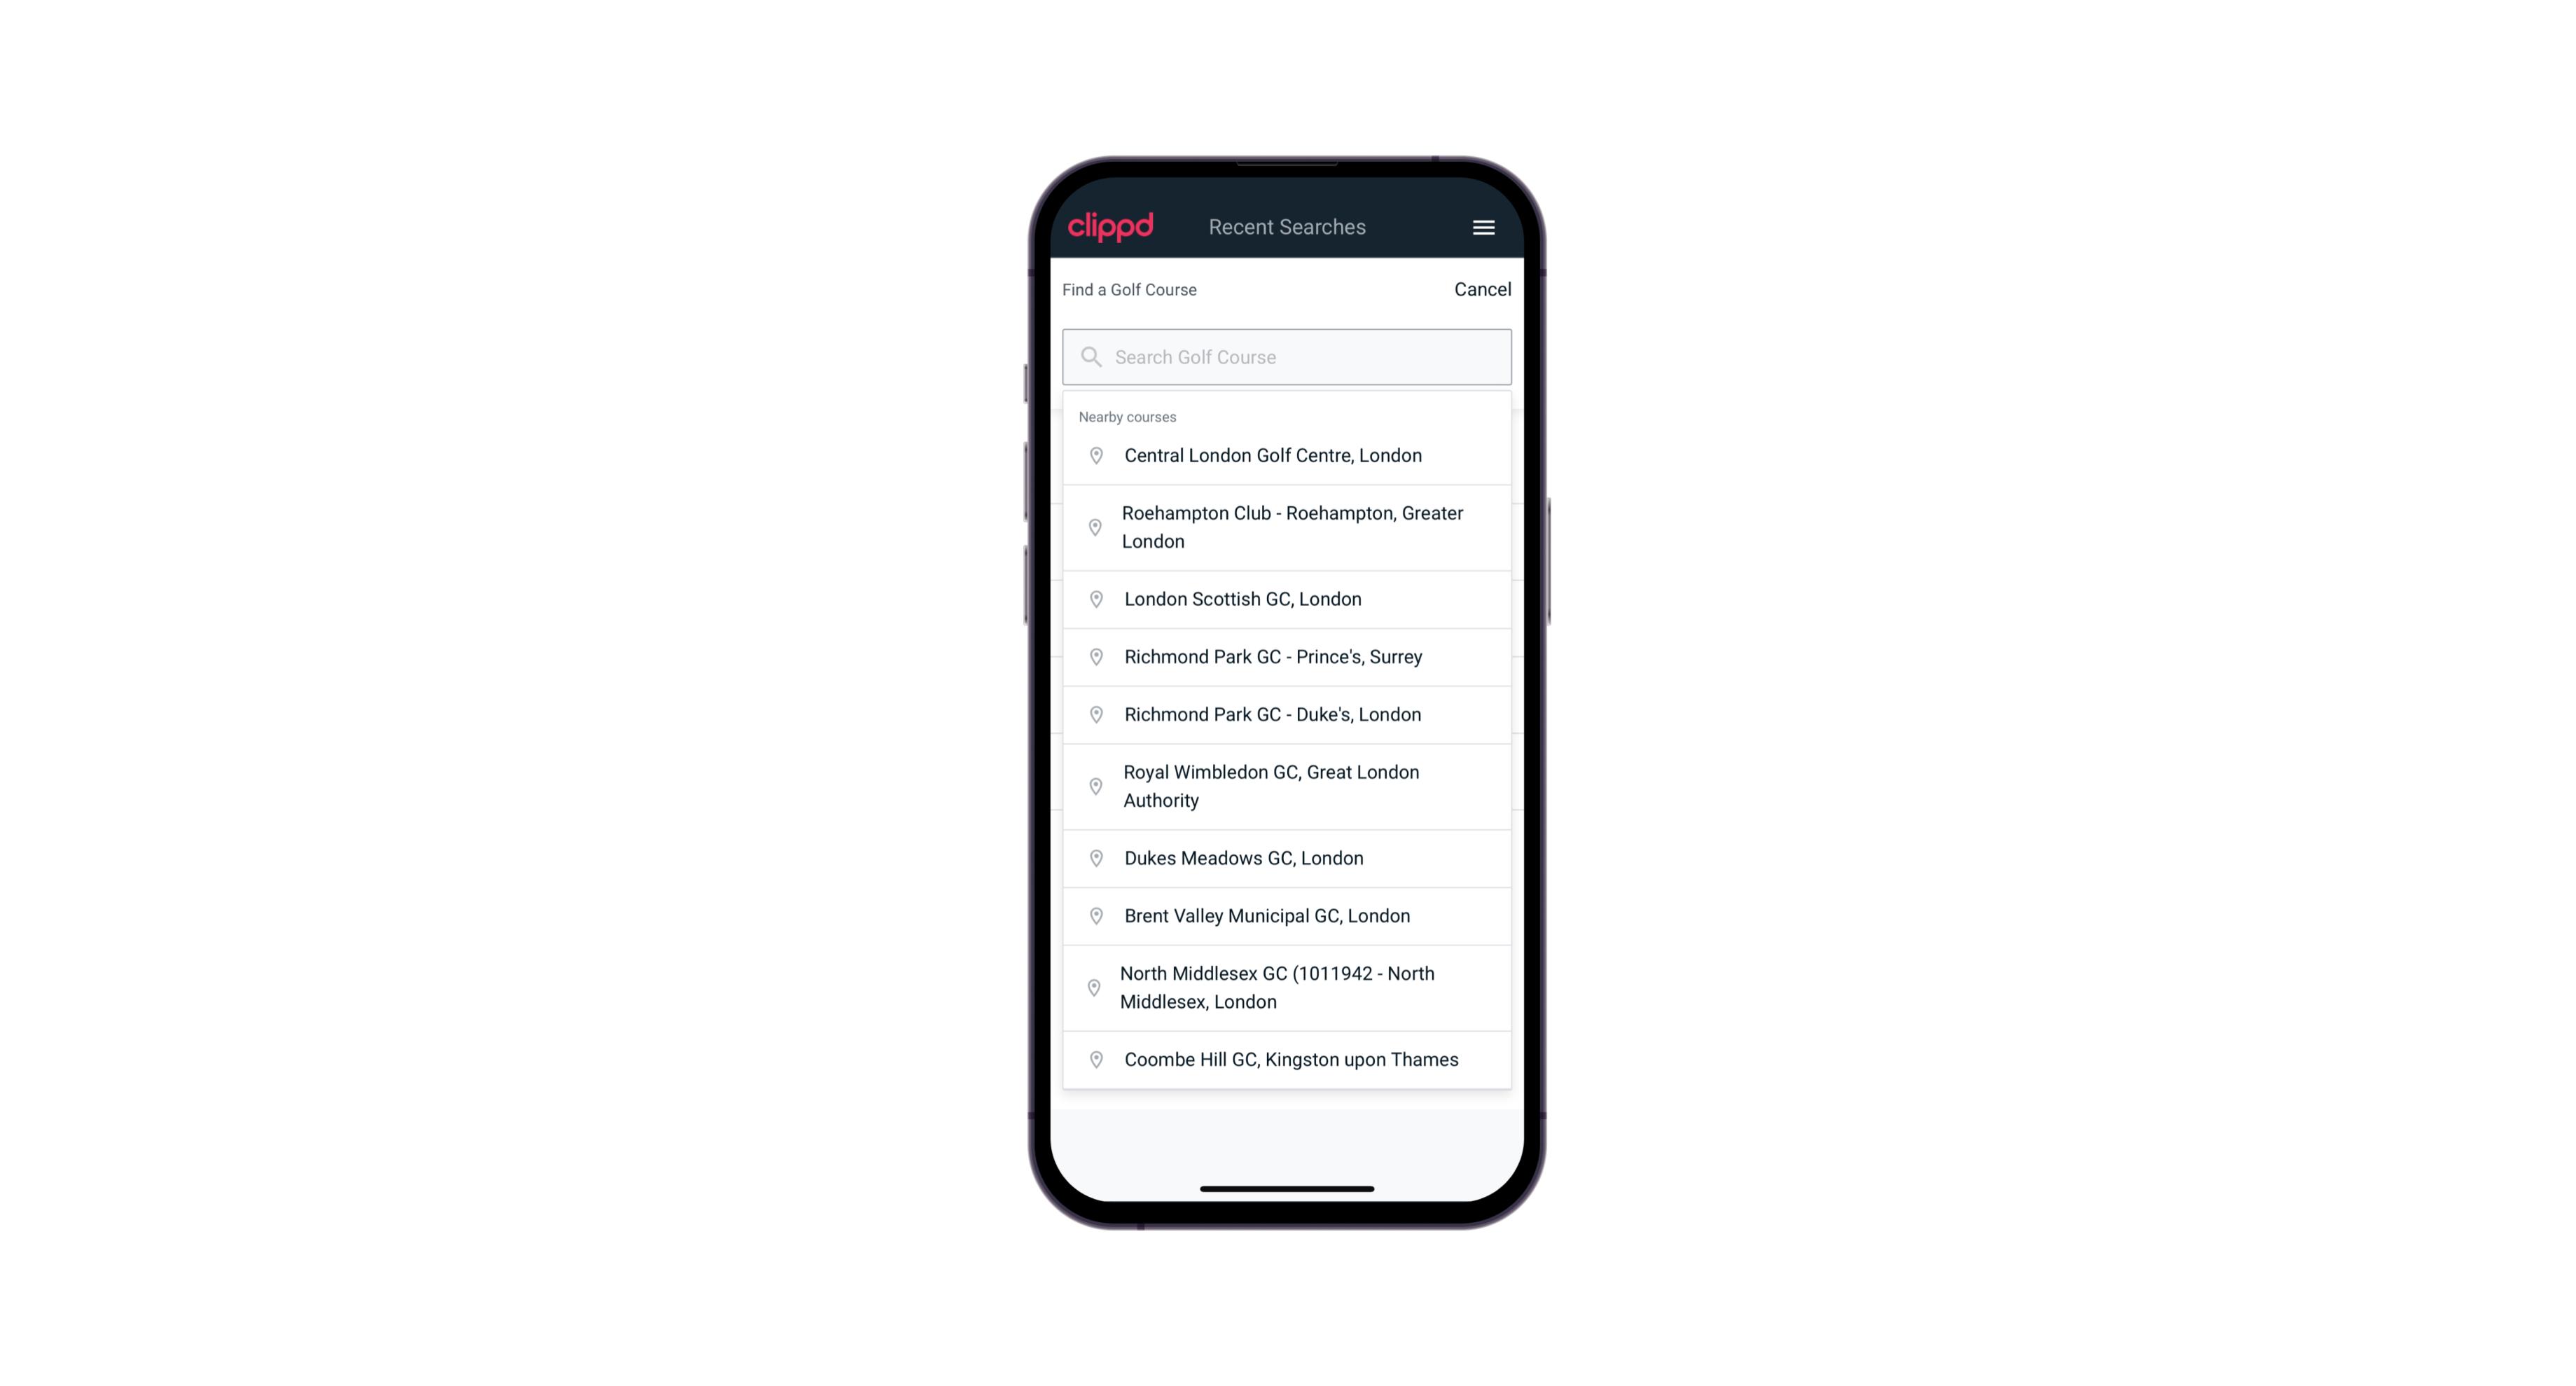Select Dukes Meadows GC London
The width and height of the screenshot is (2576, 1386).
pos(1287,857)
